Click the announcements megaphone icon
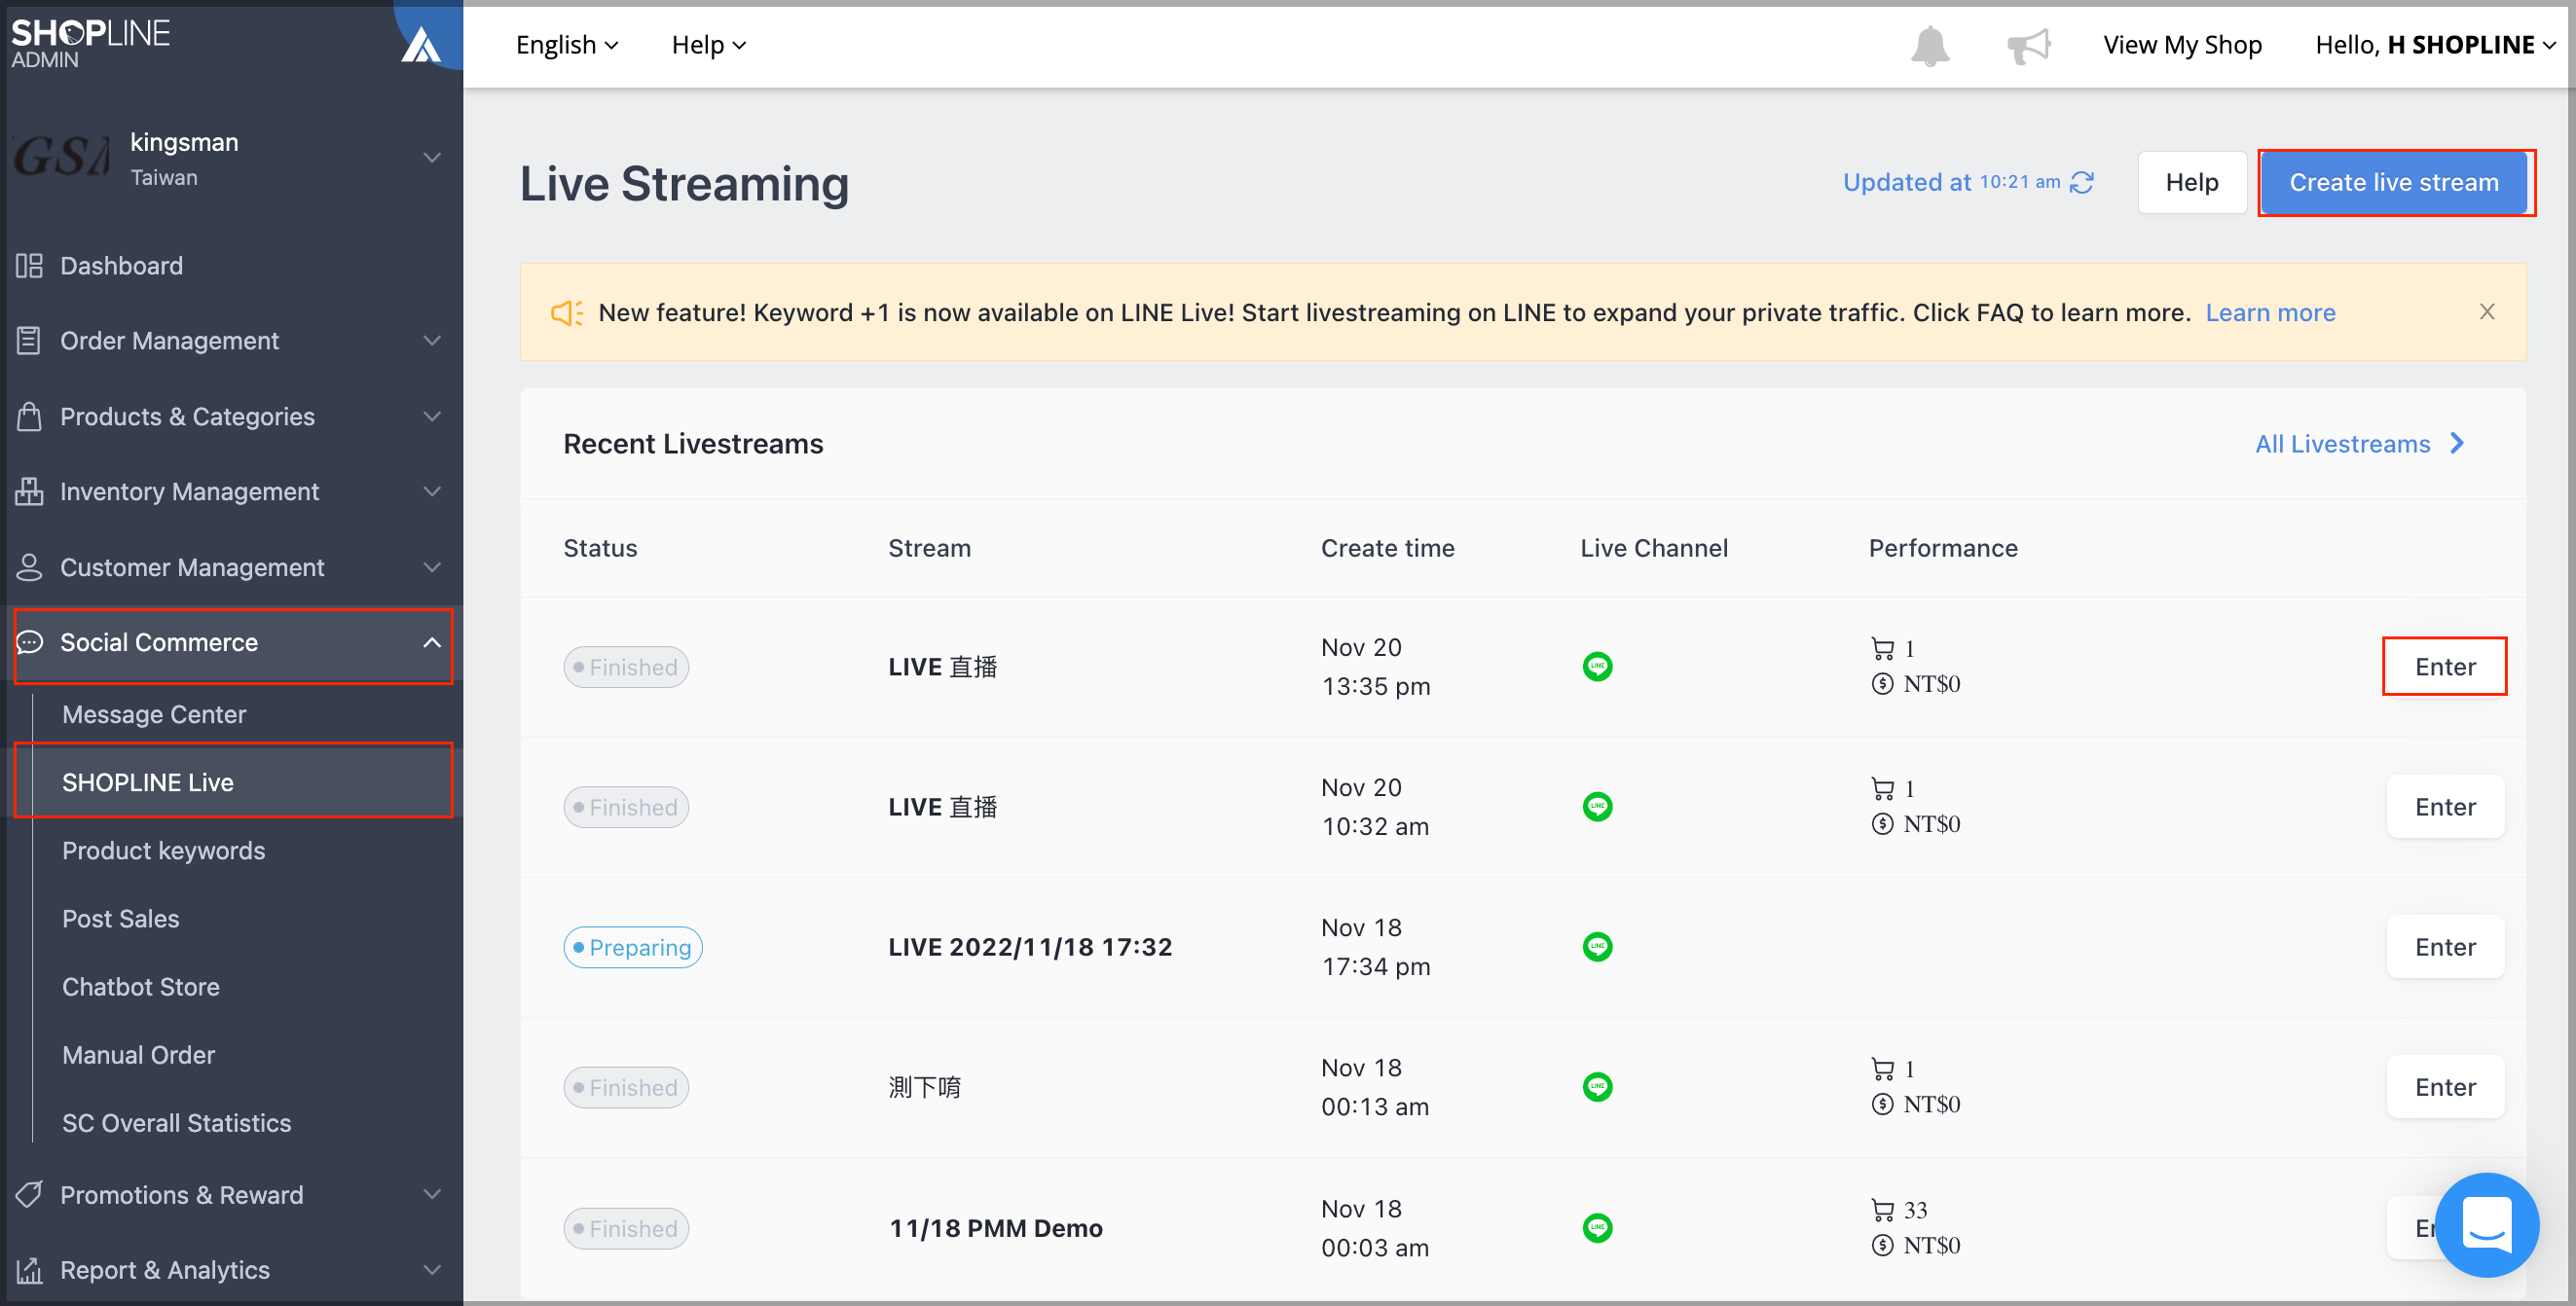 [2029, 46]
